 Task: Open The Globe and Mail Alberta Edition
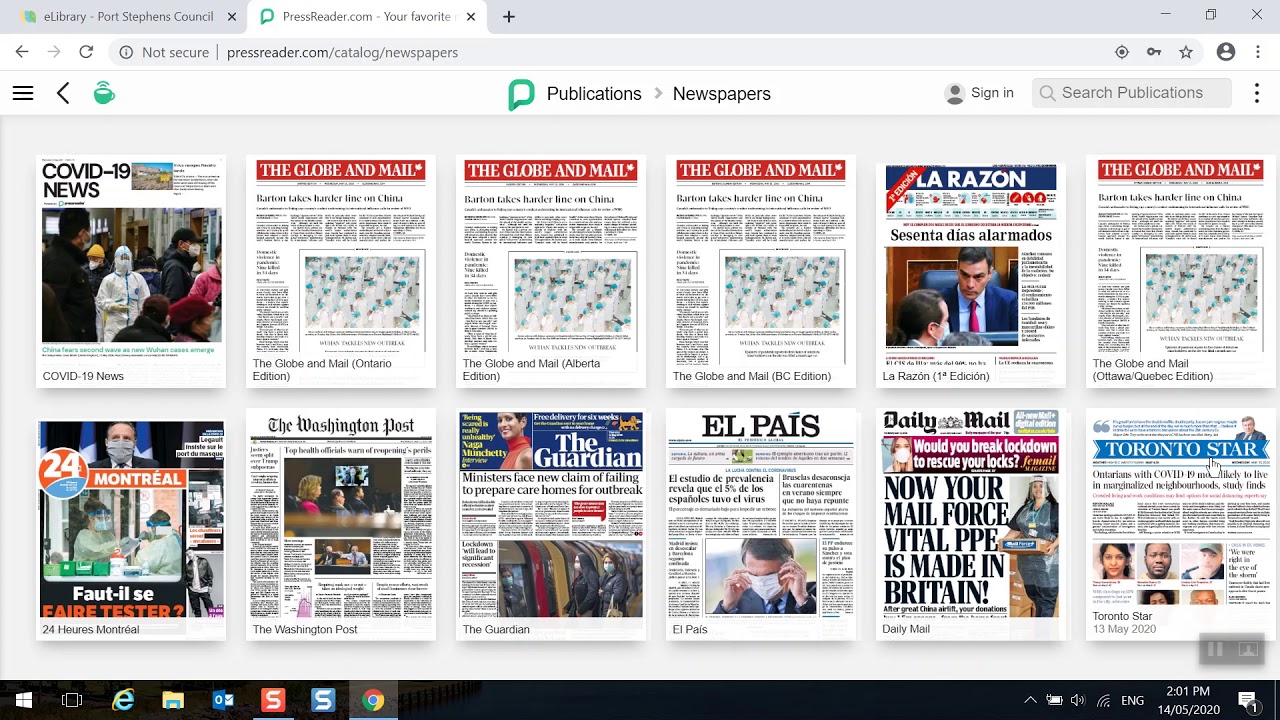551,271
